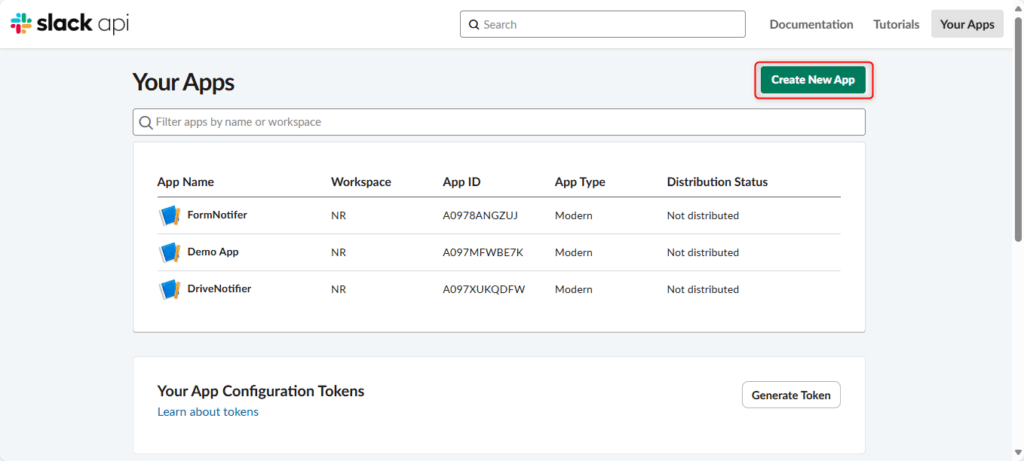
Task: Click the Create New App button
Action: pyautogui.click(x=813, y=80)
